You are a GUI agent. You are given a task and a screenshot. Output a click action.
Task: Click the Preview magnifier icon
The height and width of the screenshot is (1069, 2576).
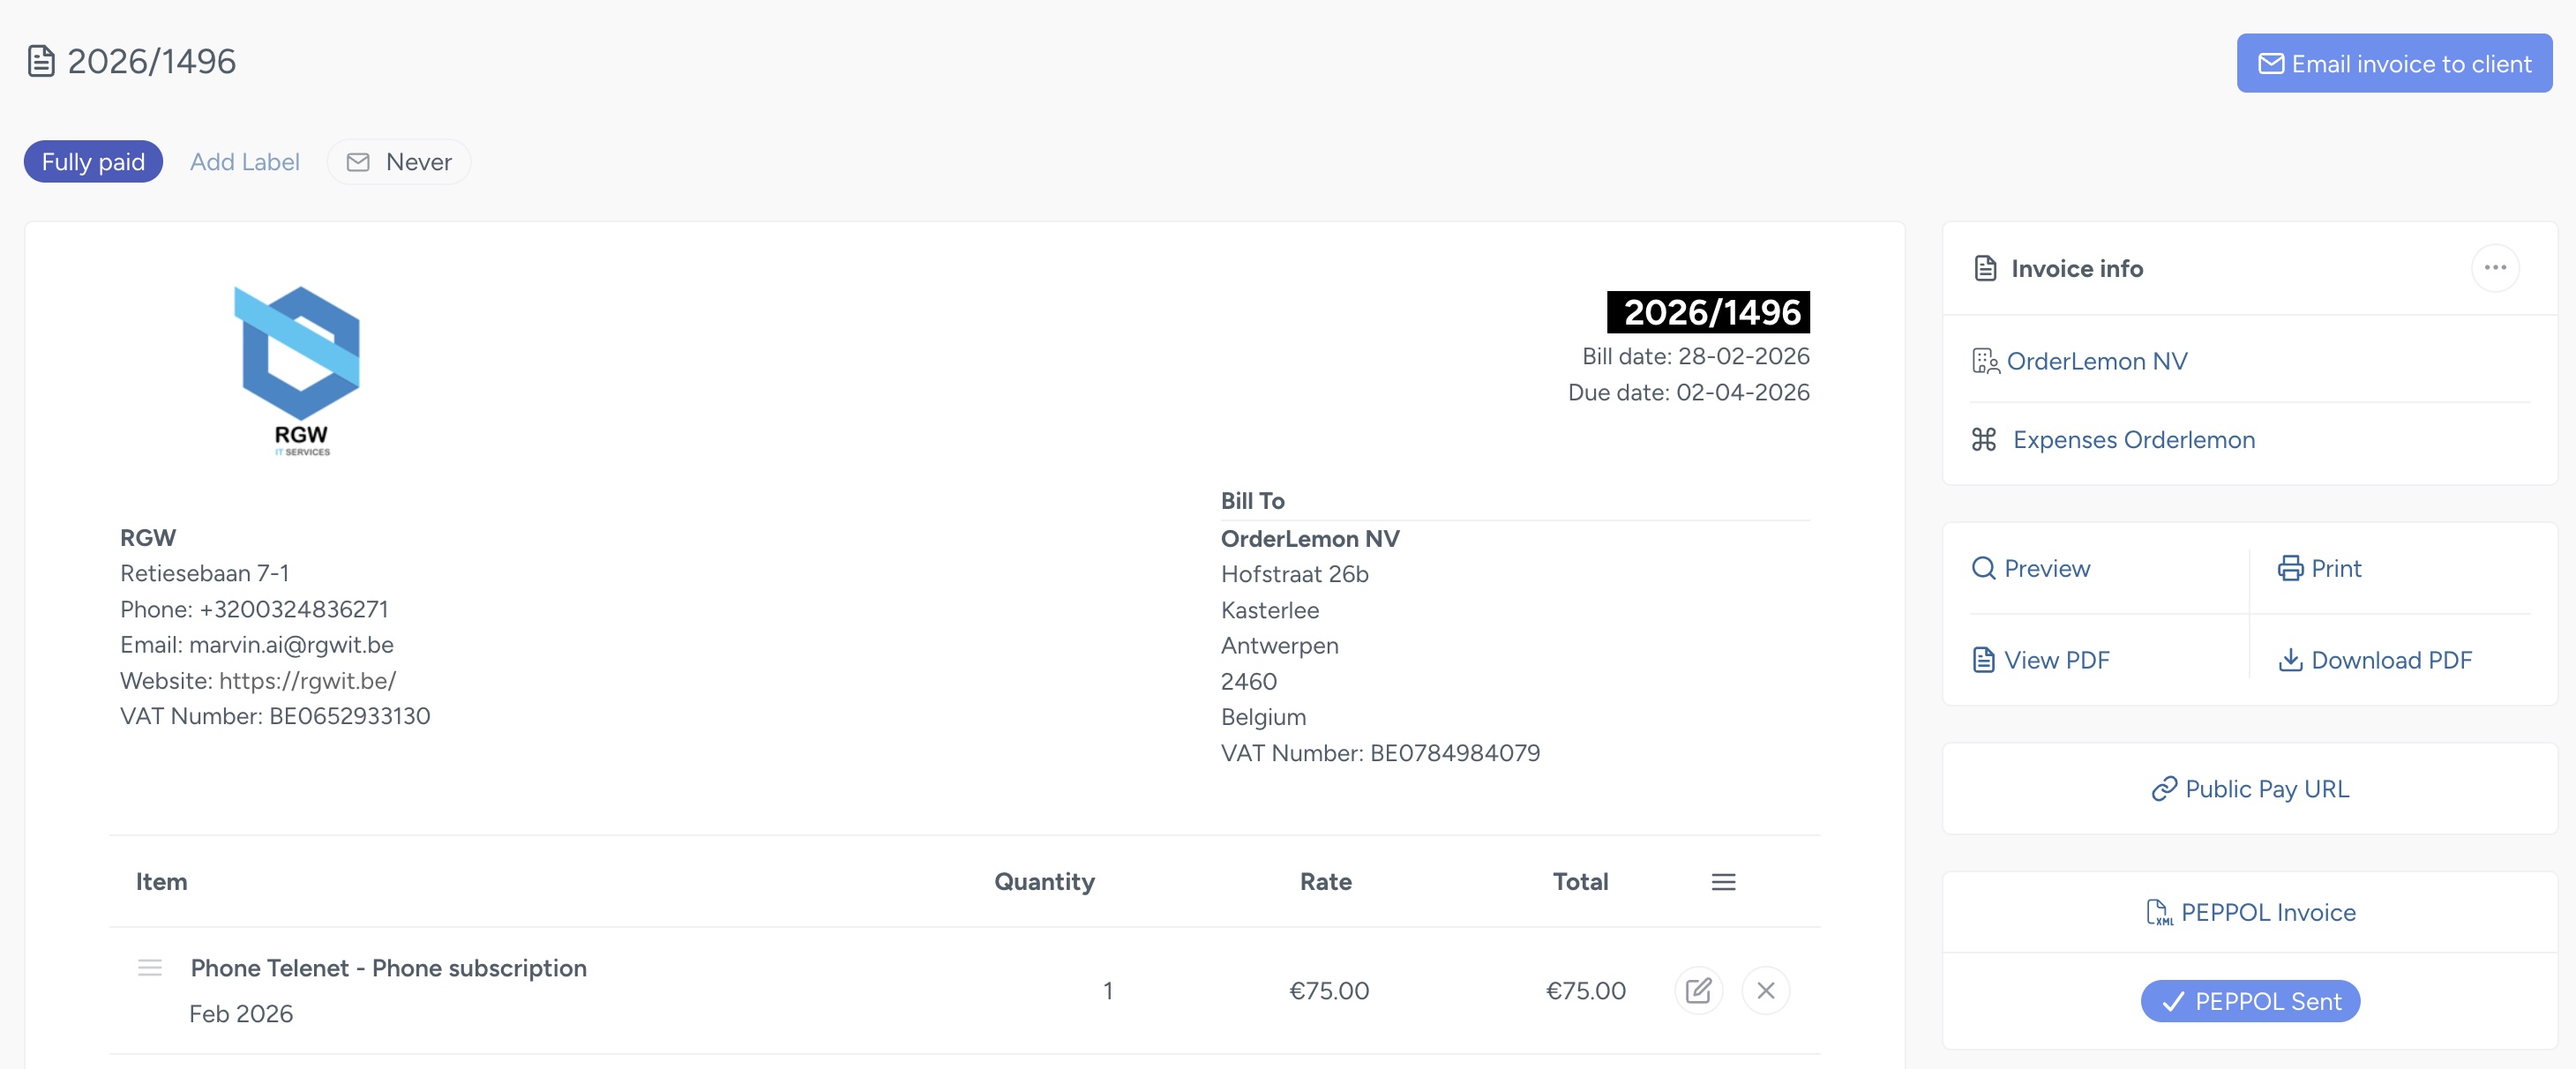[1984, 568]
